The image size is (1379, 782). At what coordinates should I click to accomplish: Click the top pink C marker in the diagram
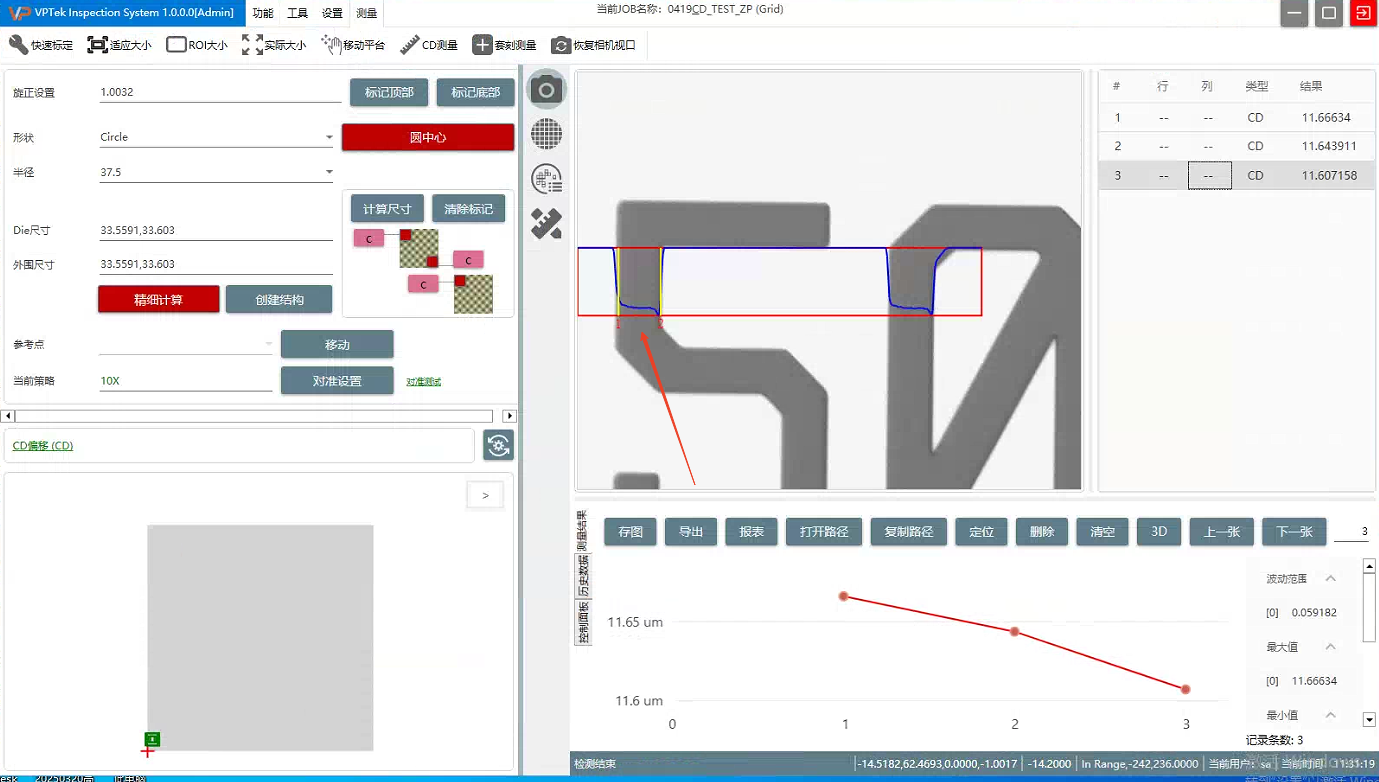coord(369,238)
